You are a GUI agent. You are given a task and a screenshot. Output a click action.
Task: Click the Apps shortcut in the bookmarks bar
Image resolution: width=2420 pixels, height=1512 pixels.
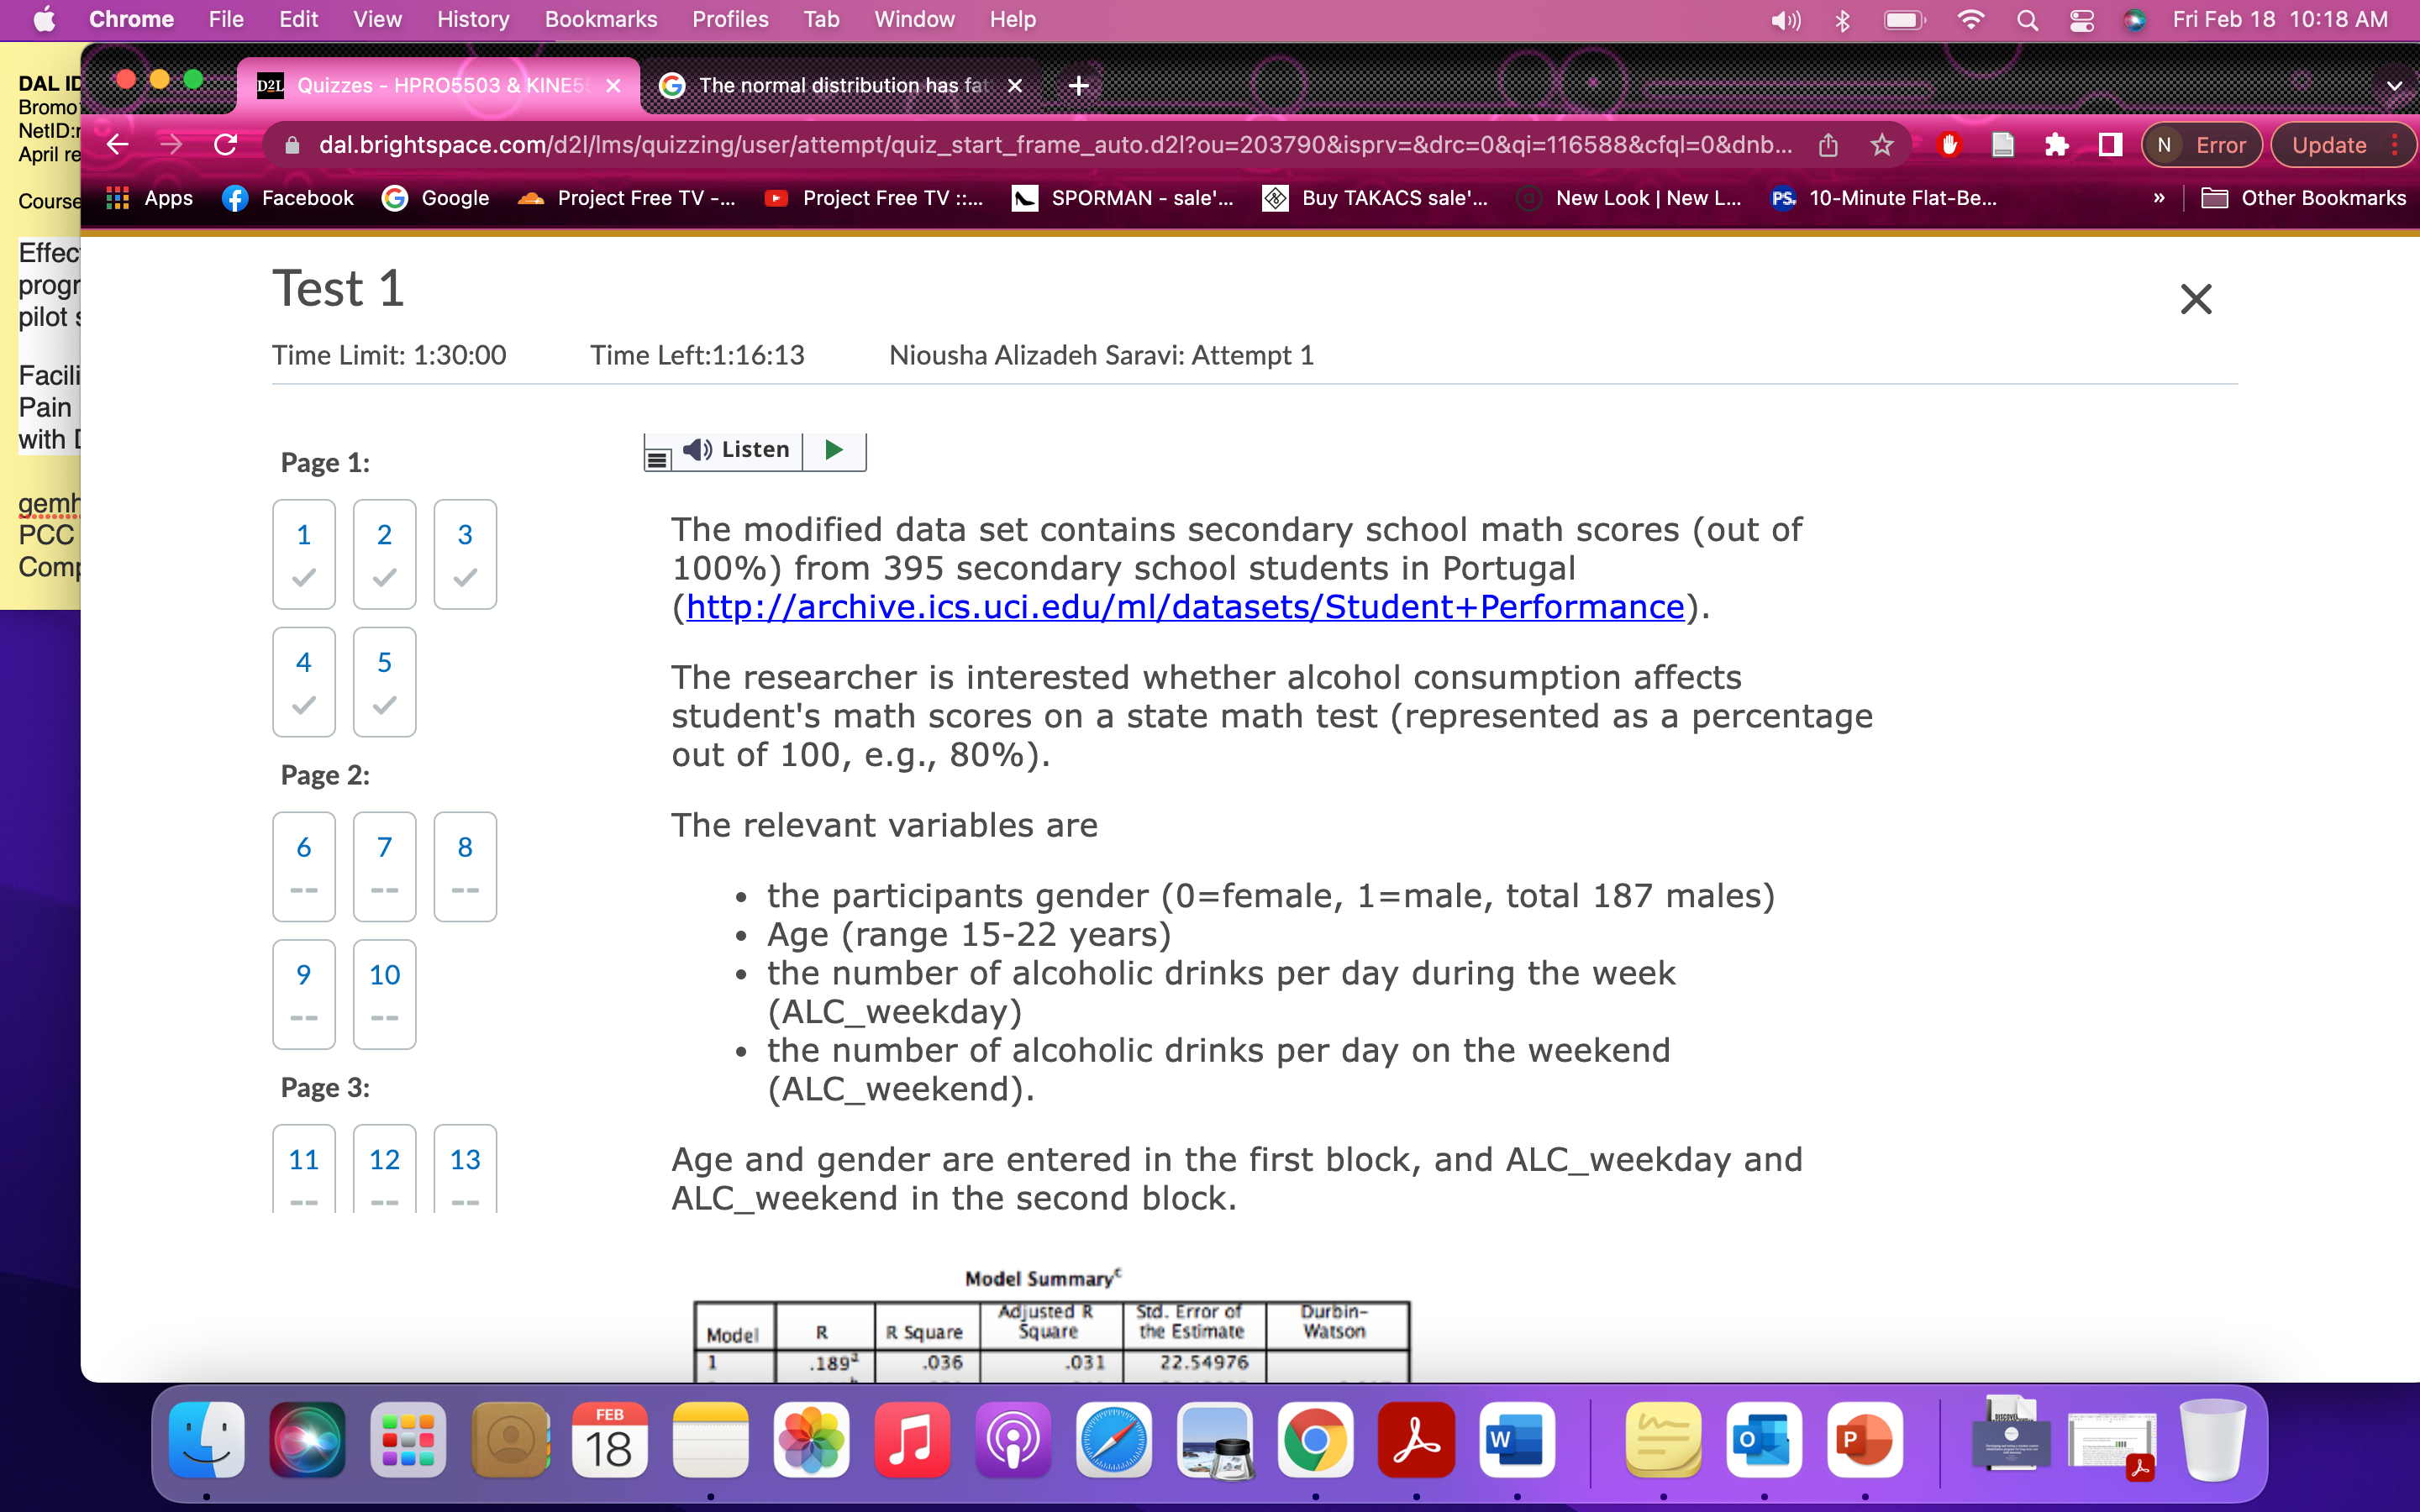click(148, 198)
